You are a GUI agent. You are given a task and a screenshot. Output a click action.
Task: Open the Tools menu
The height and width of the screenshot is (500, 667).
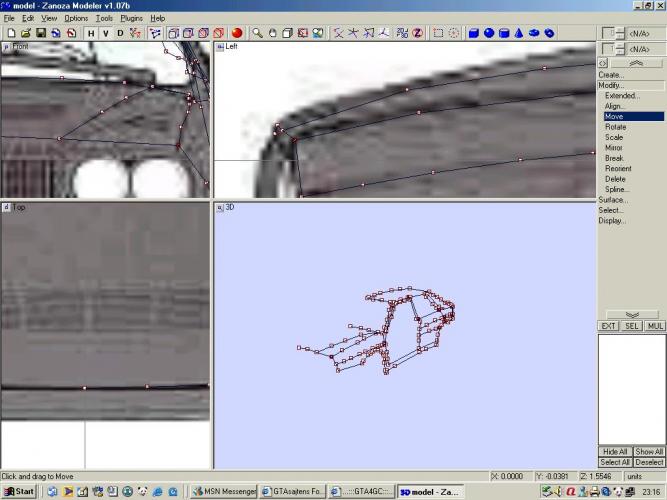coord(104,18)
